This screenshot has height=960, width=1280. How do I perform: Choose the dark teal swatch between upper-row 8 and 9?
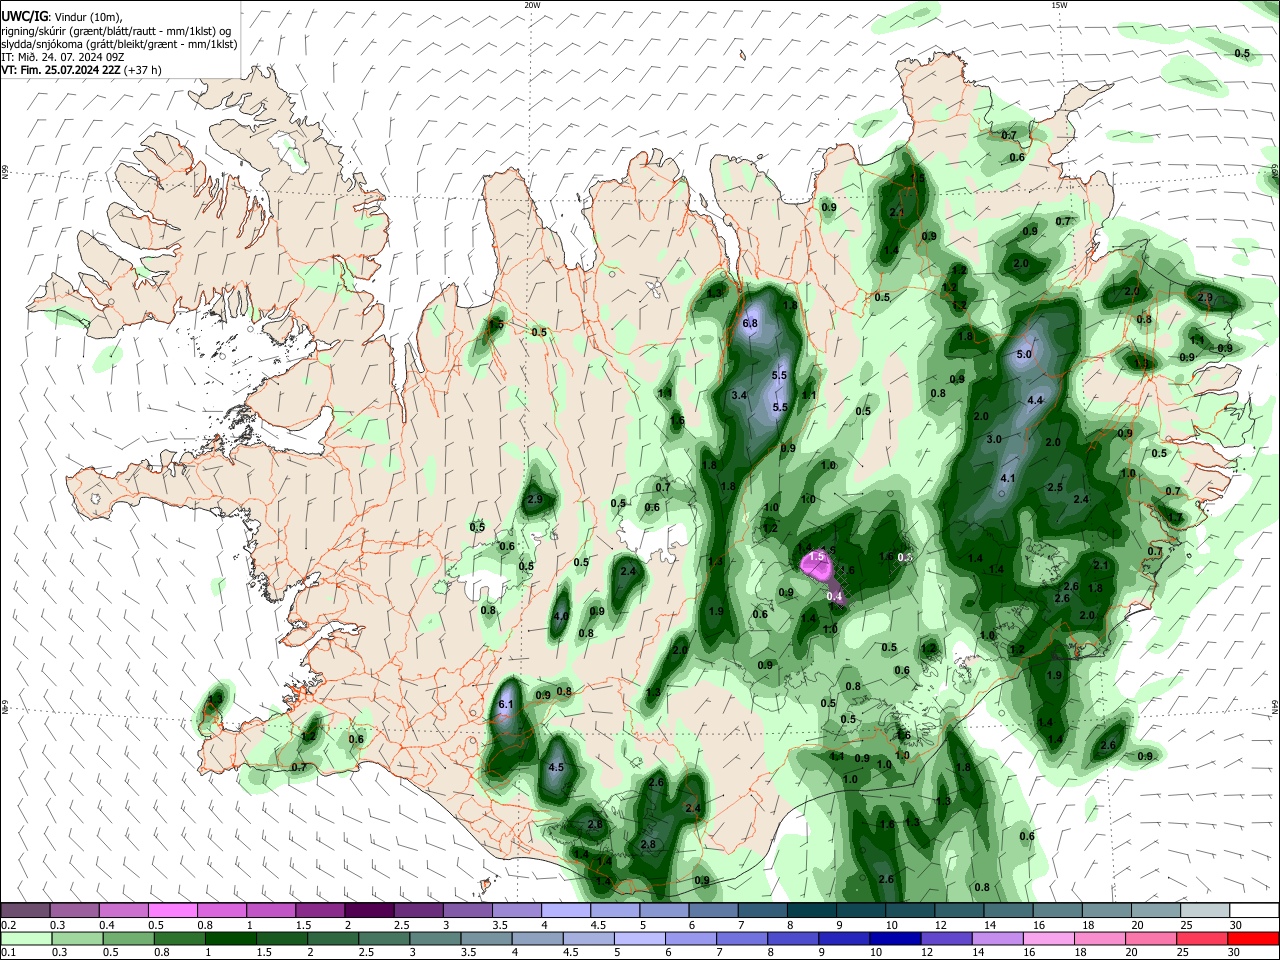pos(812,911)
